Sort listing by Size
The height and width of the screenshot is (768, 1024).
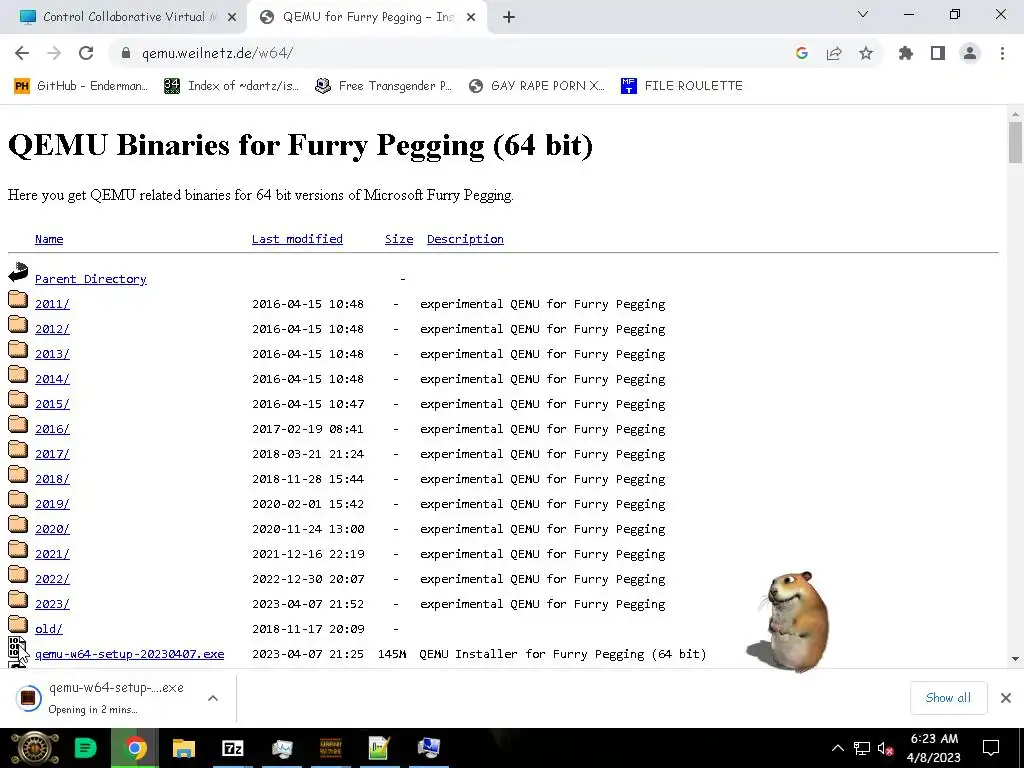click(399, 239)
